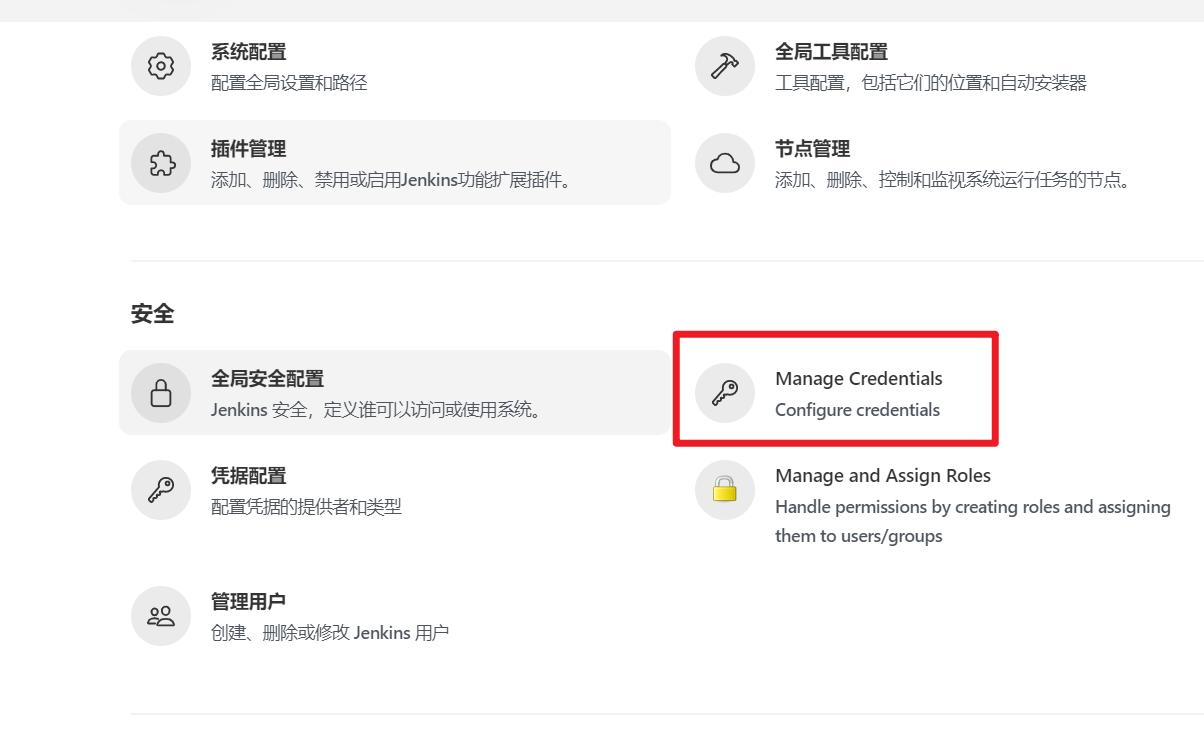Click the people icon for 管理用户
Image resolution: width=1204 pixels, height=755 pixels.
click(160, 616)
